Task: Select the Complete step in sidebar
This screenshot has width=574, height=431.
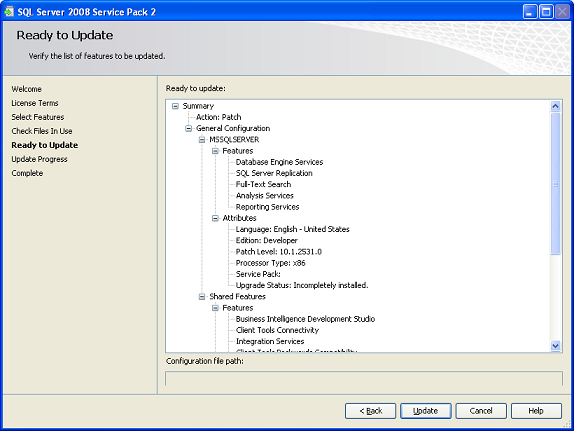Action: [x=27, y=173]
